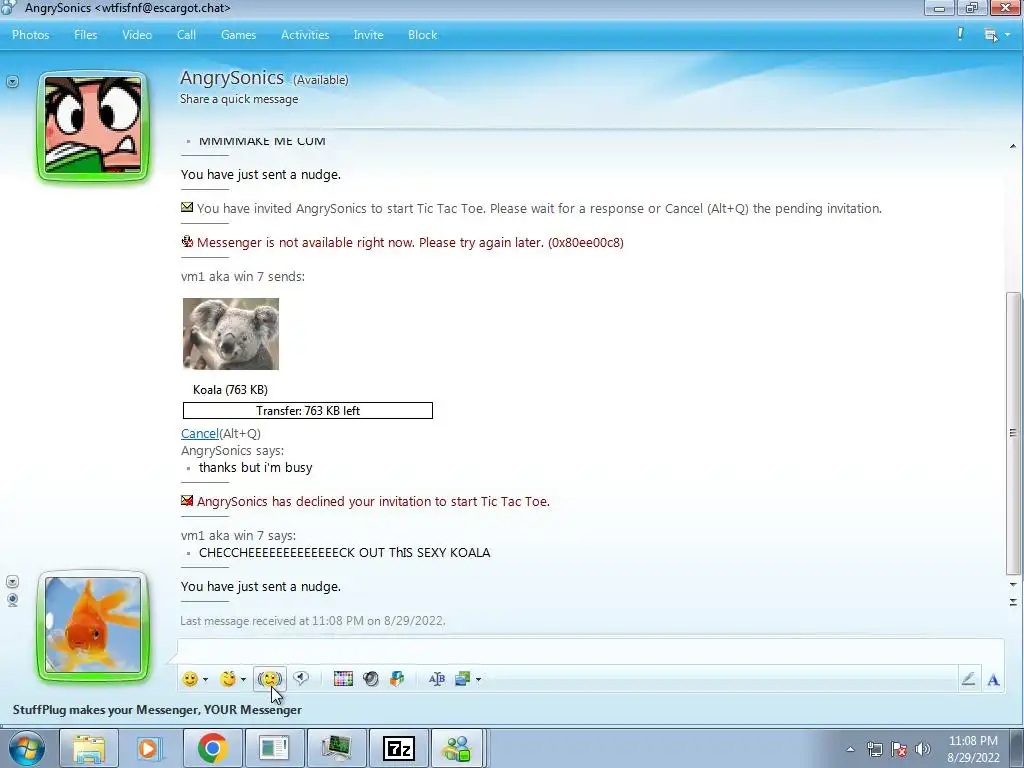Click the declined Tic Tac Toe invitation message
1024x768 pixels.
(373, 502)
